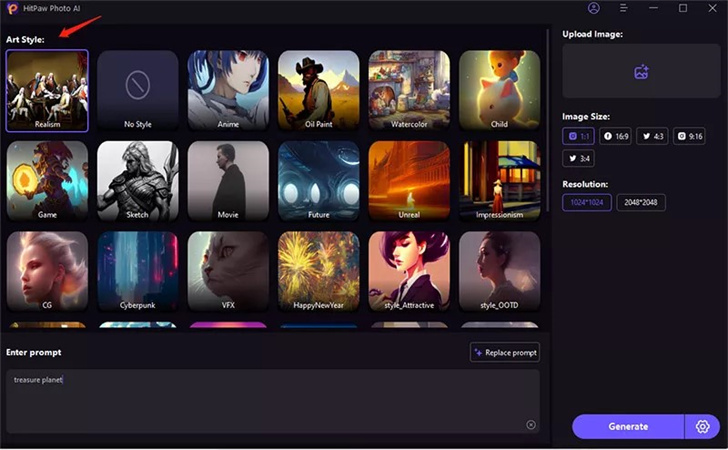728x450 pixels.
Task: Pick the Oil Paint style
Action: pos(318,91)
